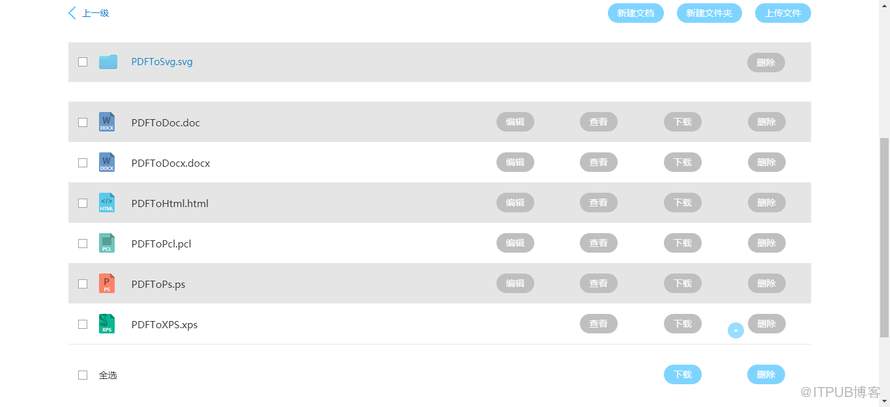The width and height of the screenshot is (890, 407).
Task: Click the round scroll-to-top arrow icon
Action: (x=736, y=330)
